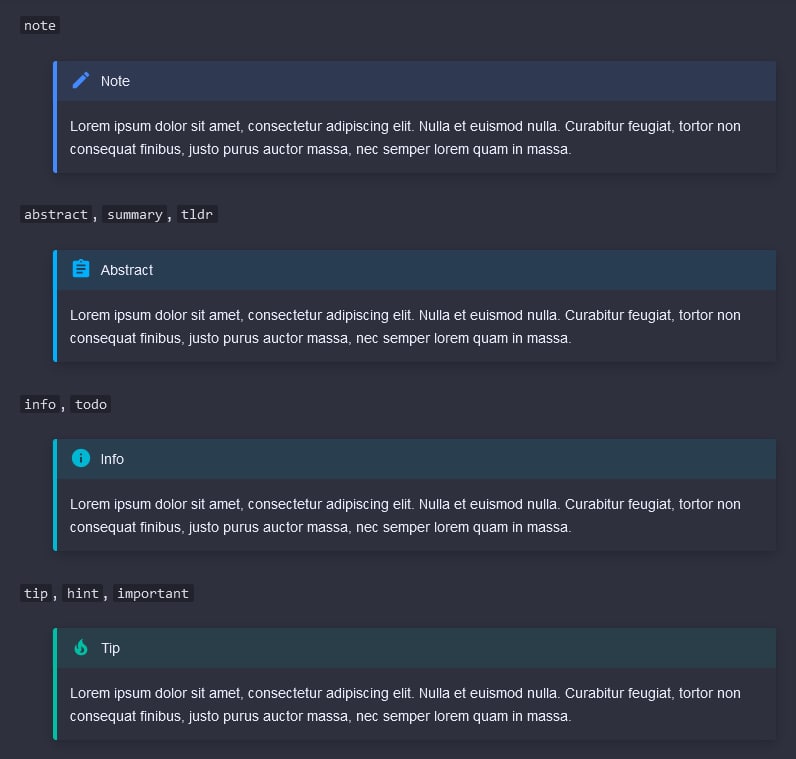The image size is (796, 759).
Task: Select the "summary" code tag
Action: click(x=135, y=214)
